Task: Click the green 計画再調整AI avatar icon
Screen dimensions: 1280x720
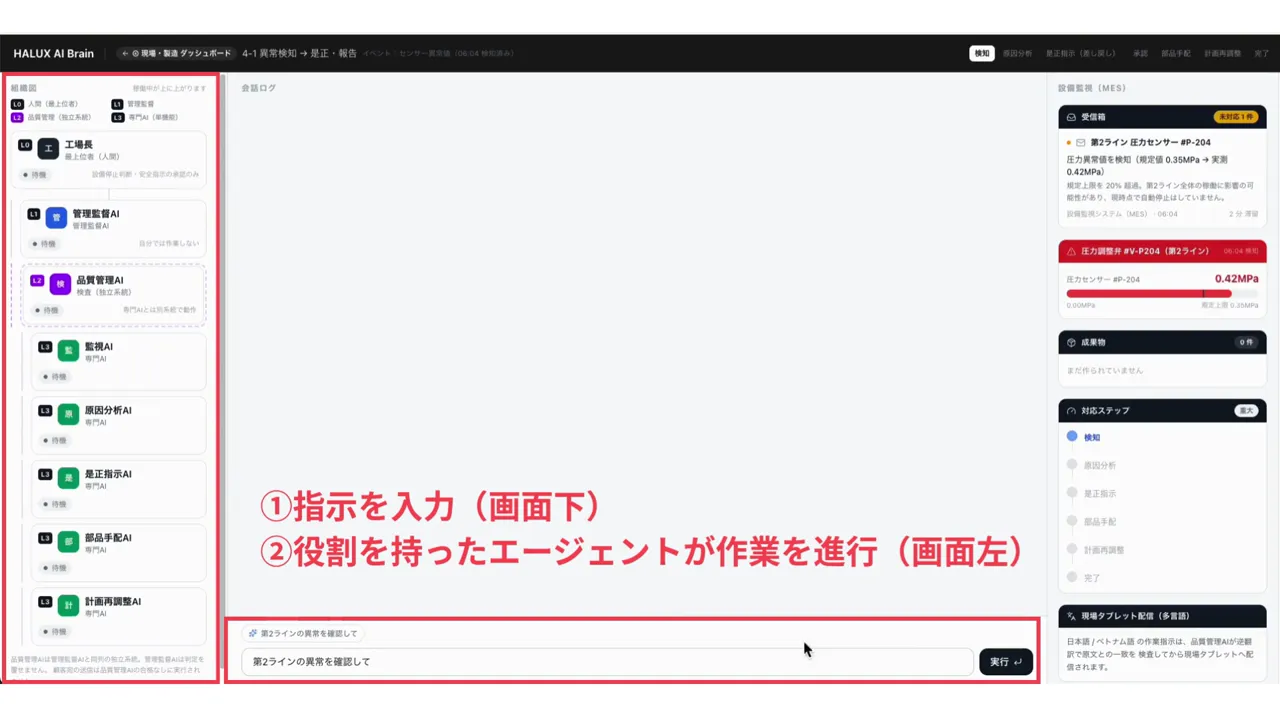Action: pyautogui.click(x=68, y=605)
